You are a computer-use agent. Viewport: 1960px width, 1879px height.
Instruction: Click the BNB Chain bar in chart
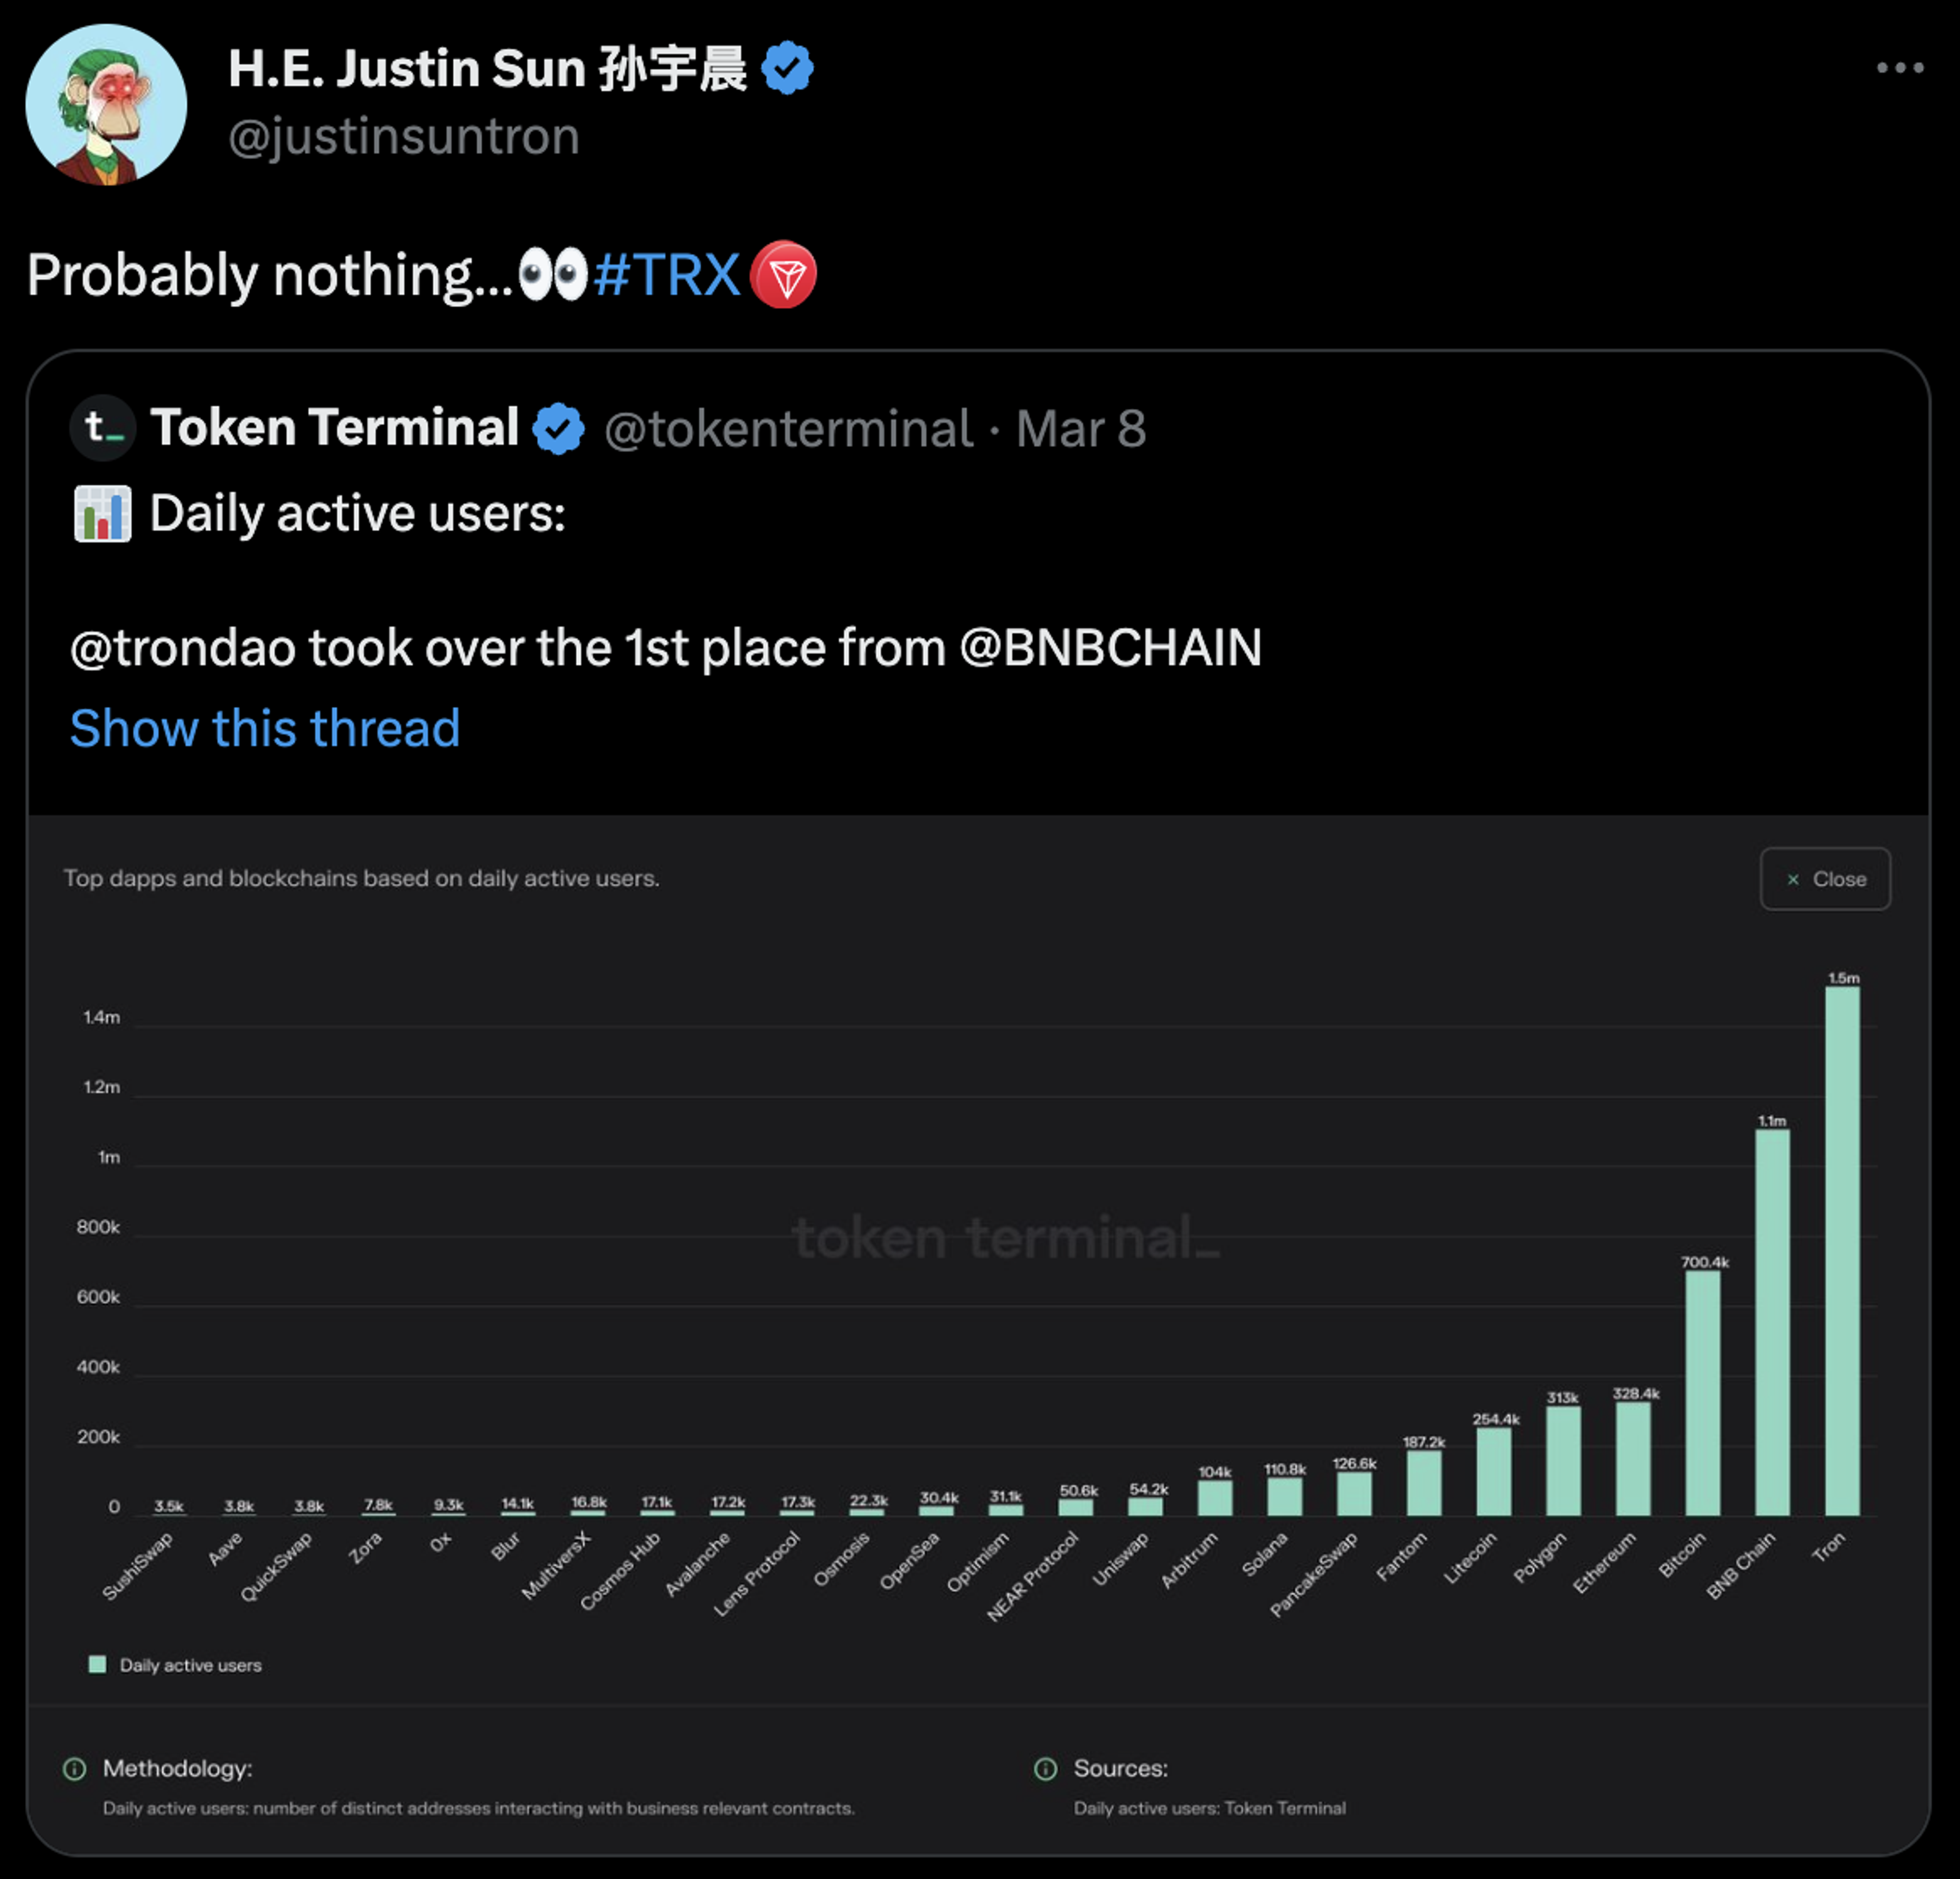click(1772, 1322)
